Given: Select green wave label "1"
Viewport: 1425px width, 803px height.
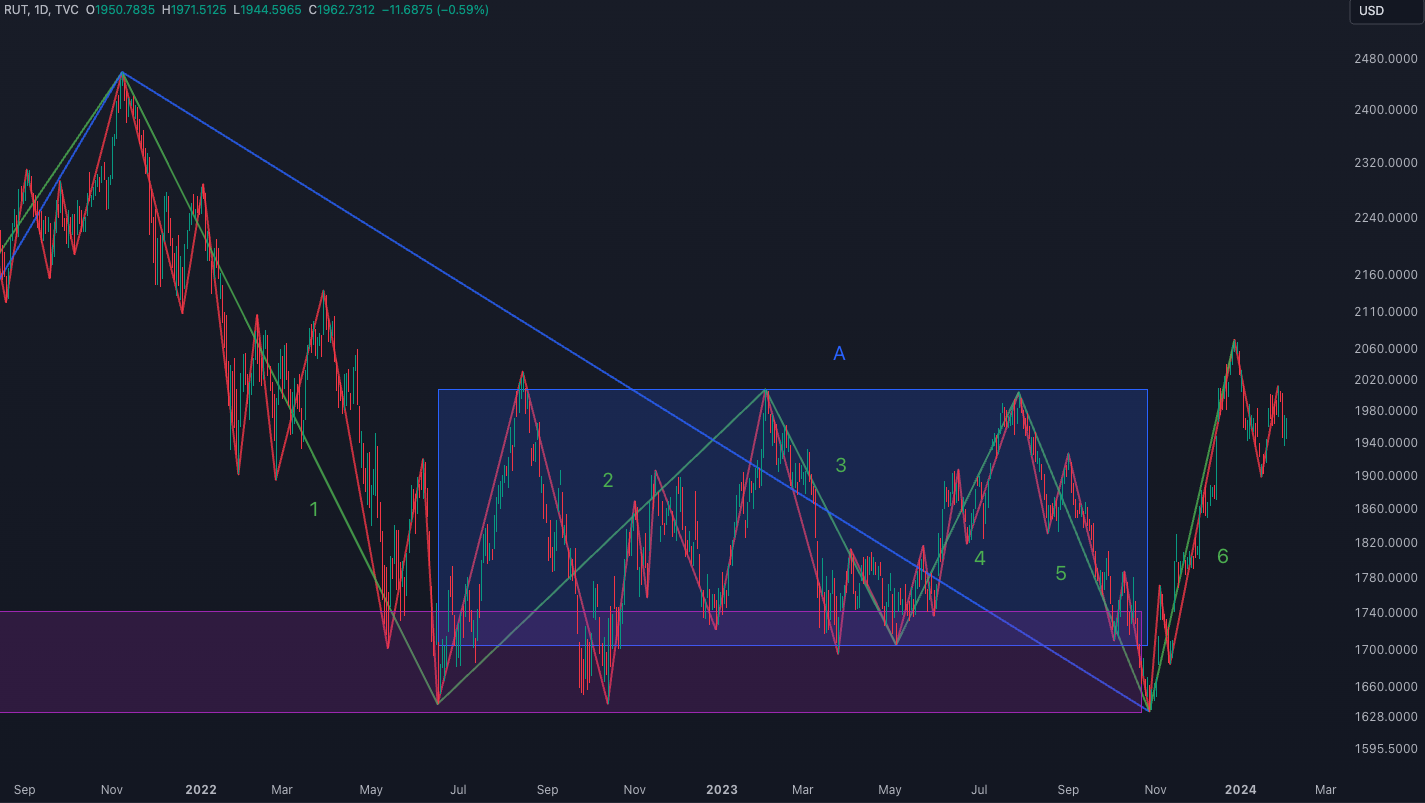Looking at the screenshot, I should tap(314, 509).
